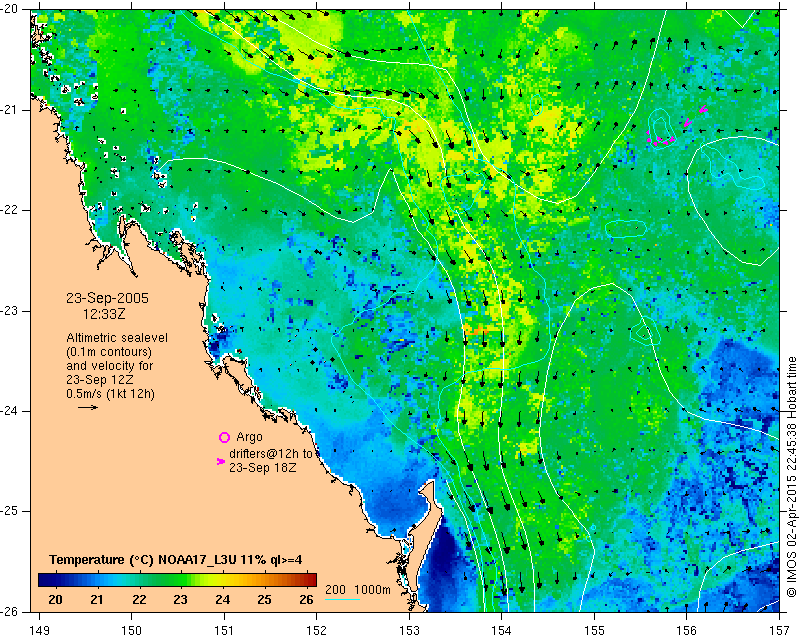Click the velocity scale reference arrow
Screen dimensions: 800x640
click(x=88, y=407)
